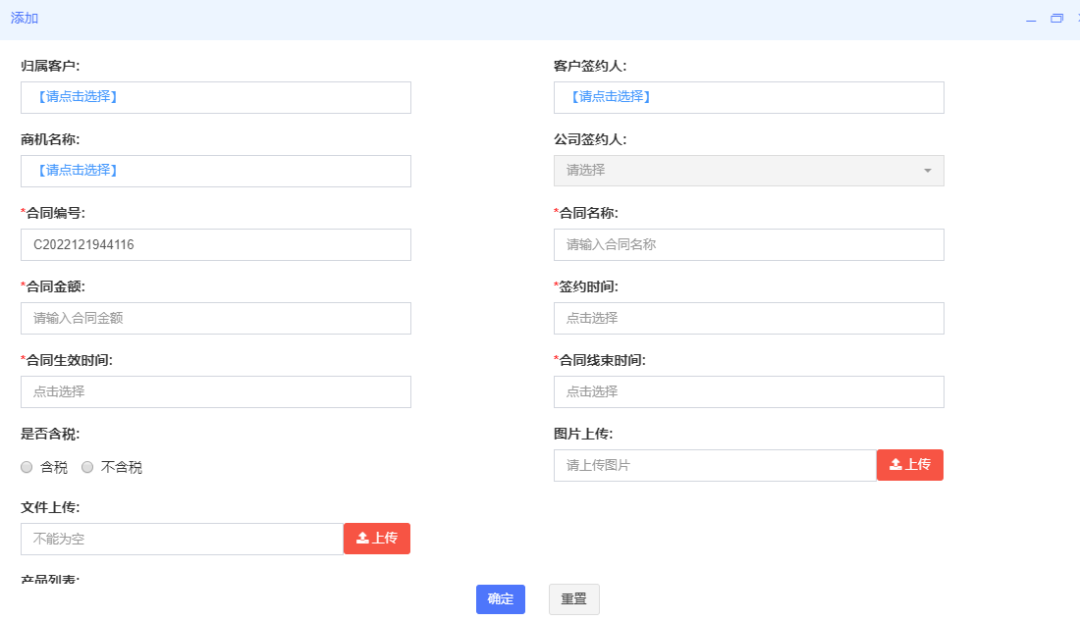Open the 合同生效时间 date picker
Image resolution: width=1080 pixels, height=621 pixels.
[215, 391]
